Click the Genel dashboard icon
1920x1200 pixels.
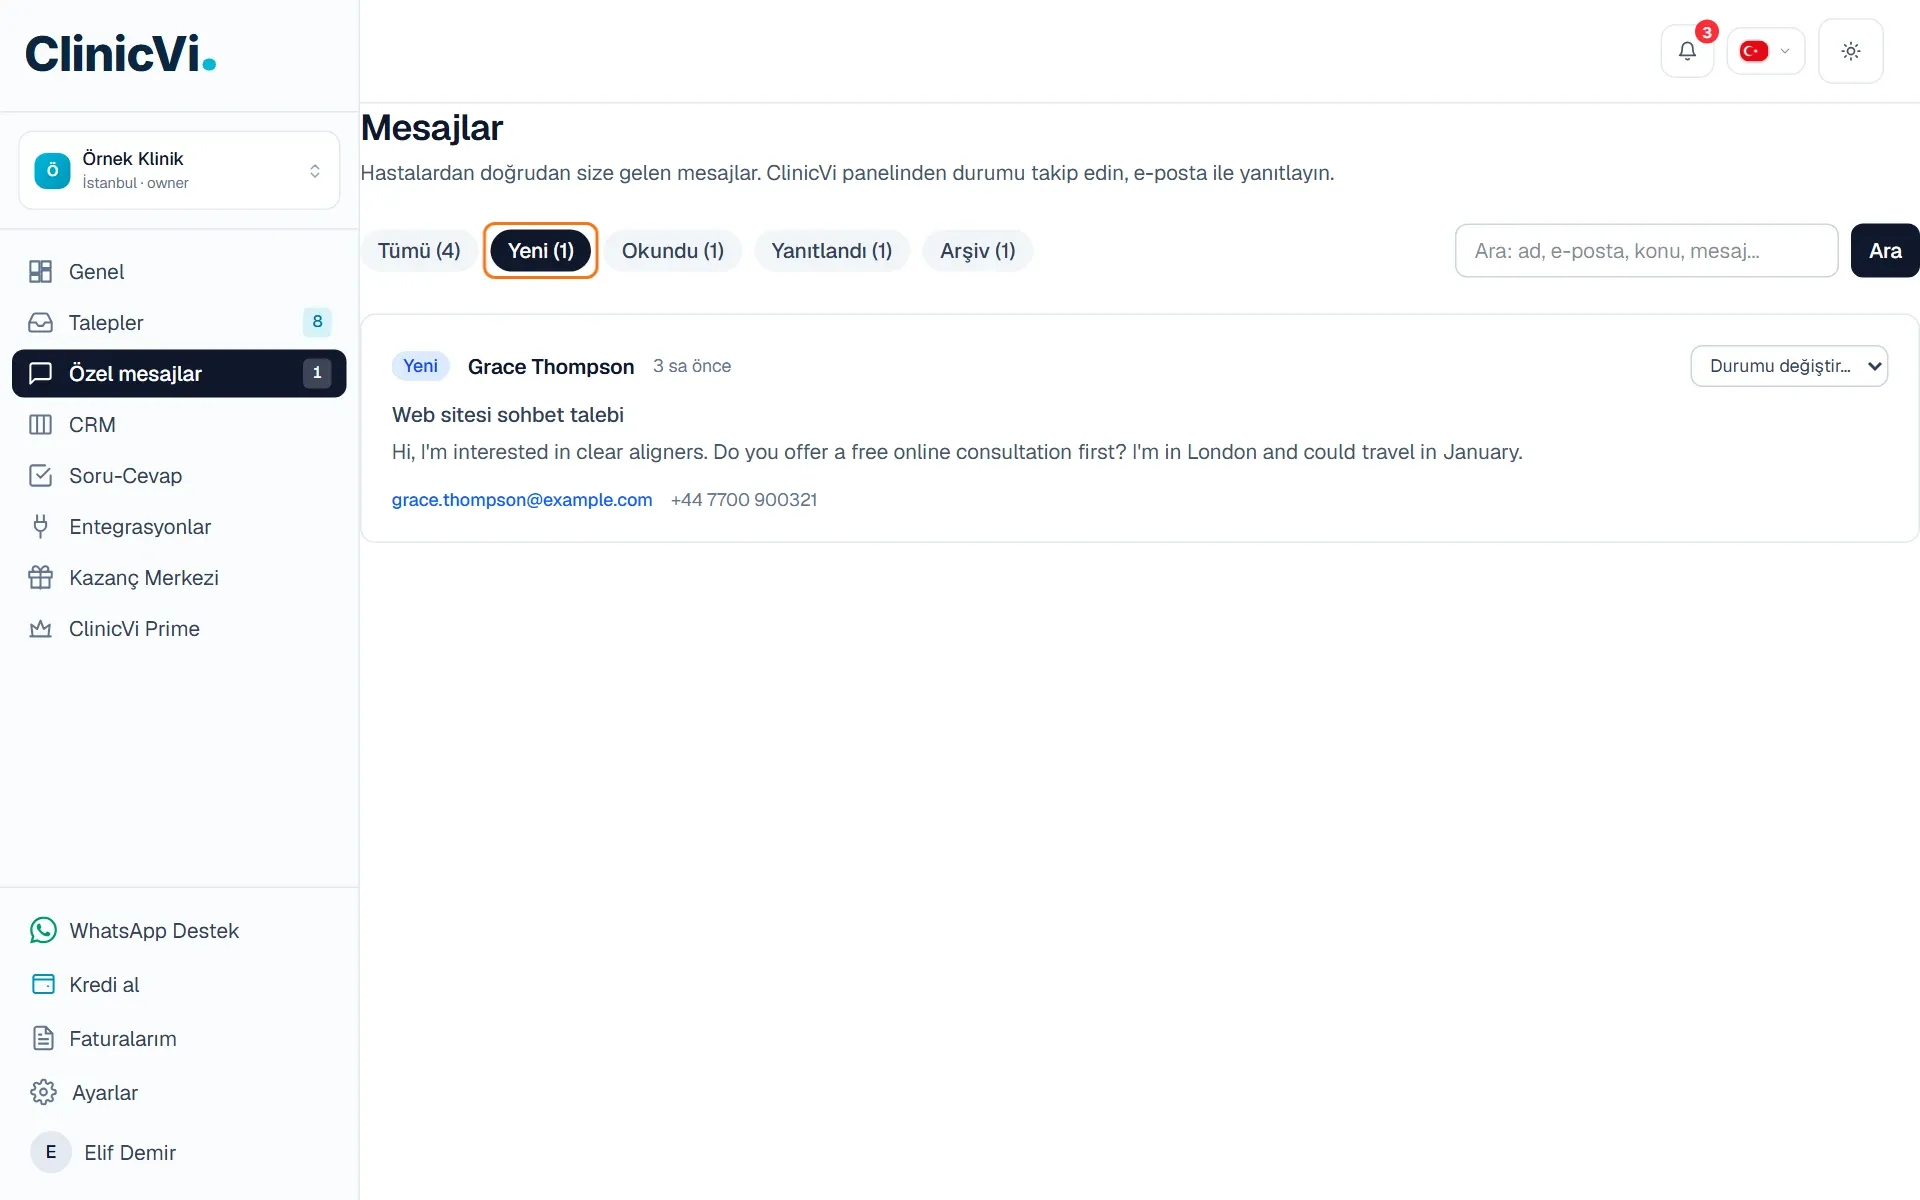click(40, 272)
